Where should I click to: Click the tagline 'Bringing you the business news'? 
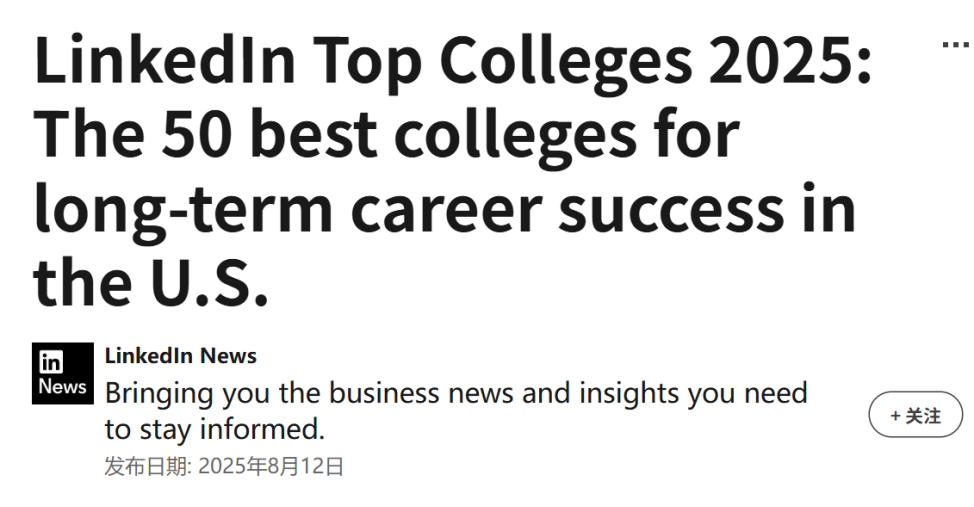pos(309,394)
